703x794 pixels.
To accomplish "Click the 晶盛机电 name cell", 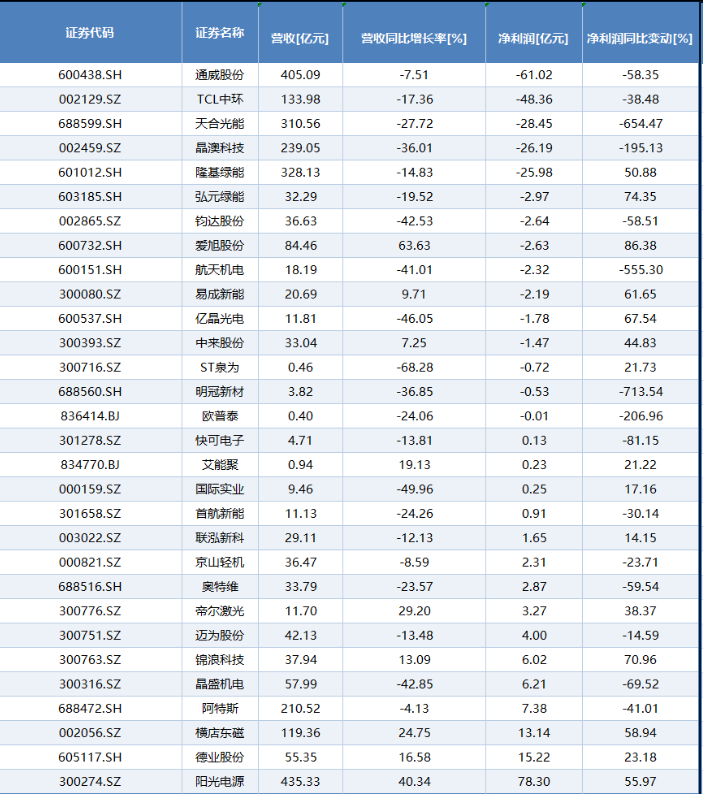I will (x=220, y=684).
